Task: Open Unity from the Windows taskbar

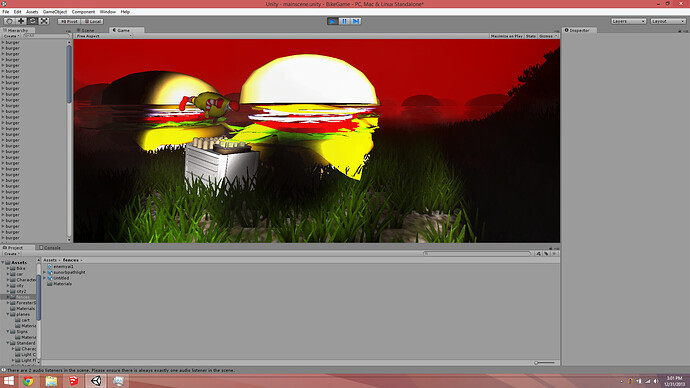Action: tap(96, 381)
